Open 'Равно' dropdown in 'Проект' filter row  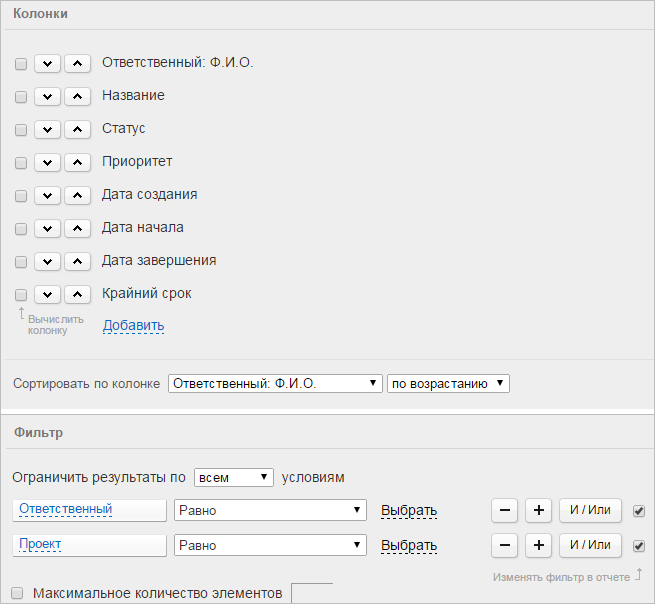click(x=270, y=545)
